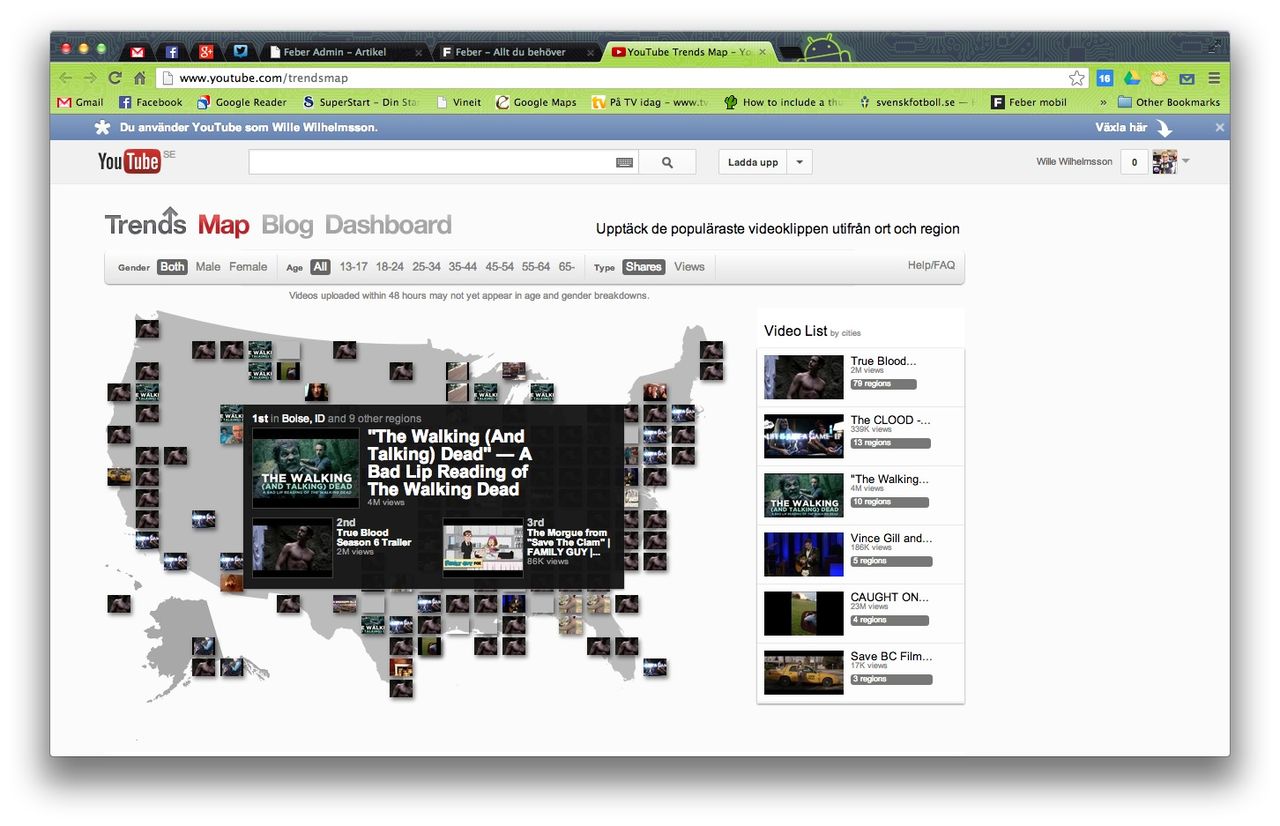
Task: Switch to the Blog tab
Action: (287, 225)
